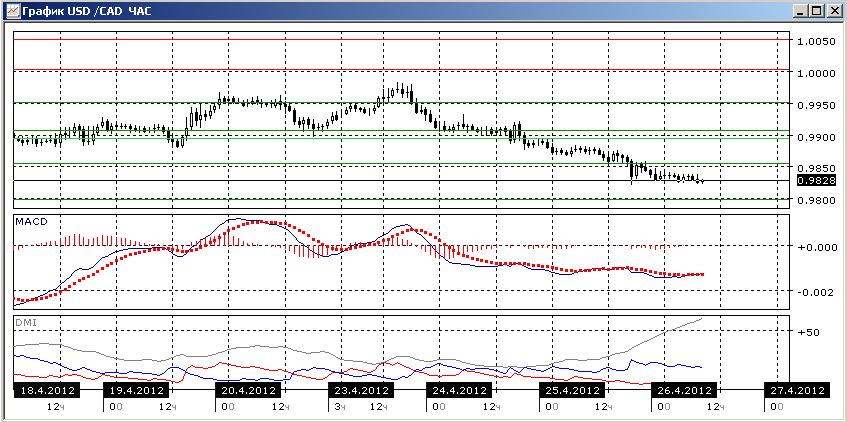Click the 0.9950 price axis label
Screen dimensions: 847x422
coord(816,105)
